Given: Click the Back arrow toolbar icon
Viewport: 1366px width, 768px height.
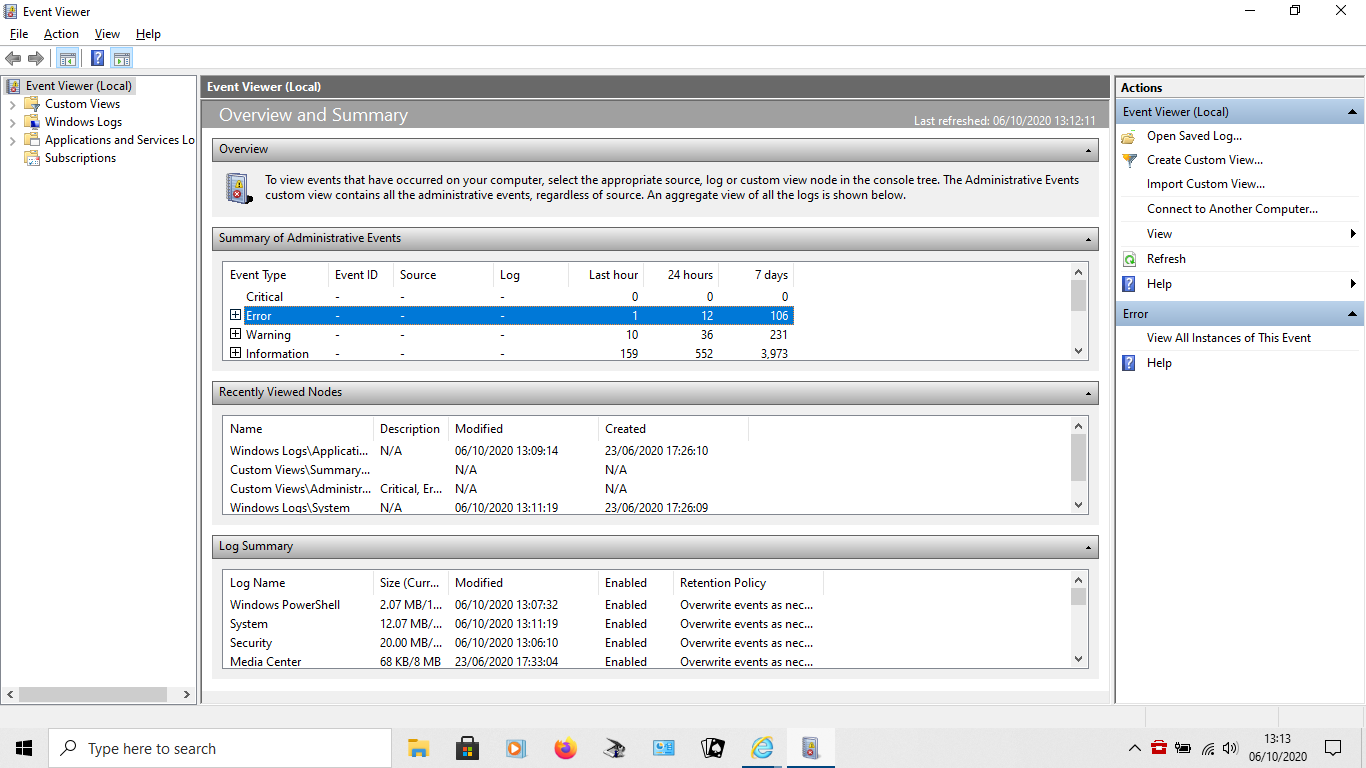Looking at the screenshot, I should [x=13, y=58].
